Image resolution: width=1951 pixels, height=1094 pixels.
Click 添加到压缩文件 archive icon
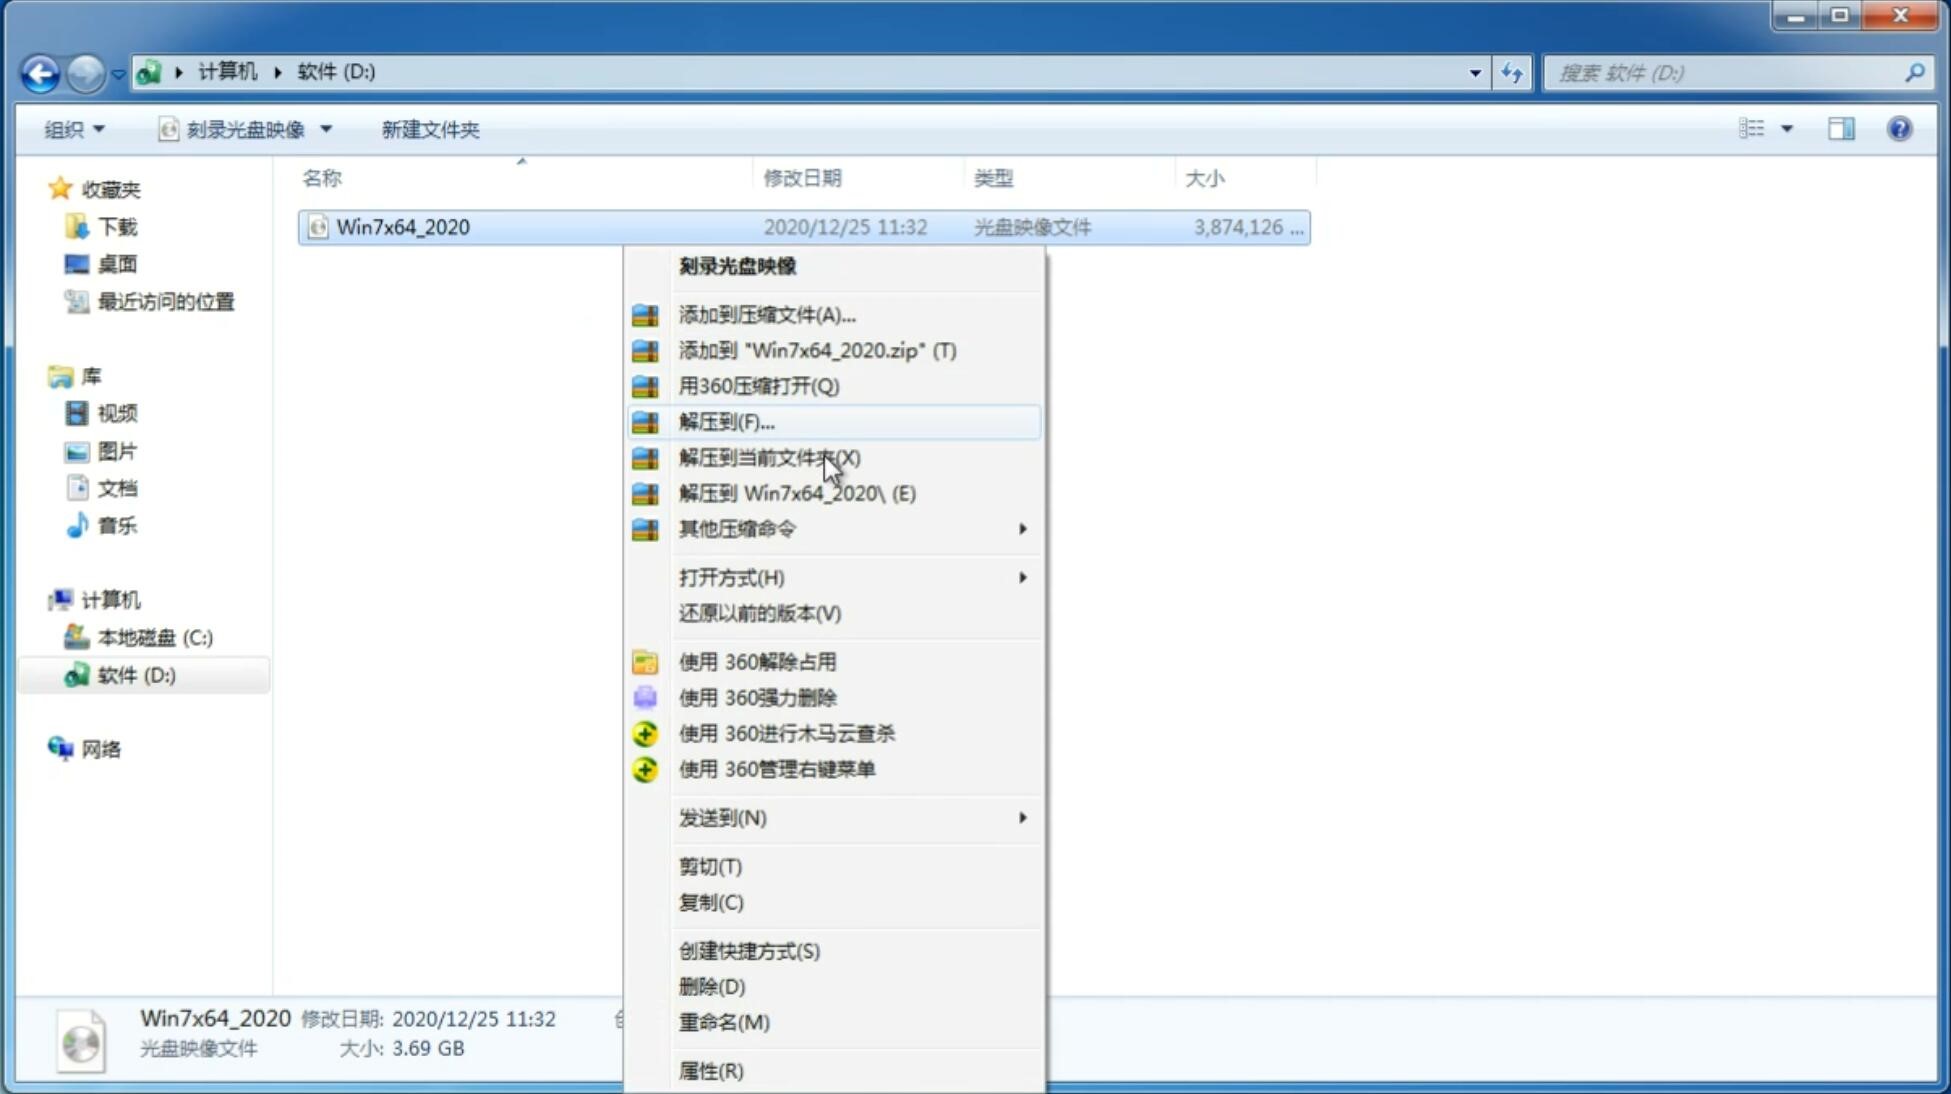pos(646,314)
